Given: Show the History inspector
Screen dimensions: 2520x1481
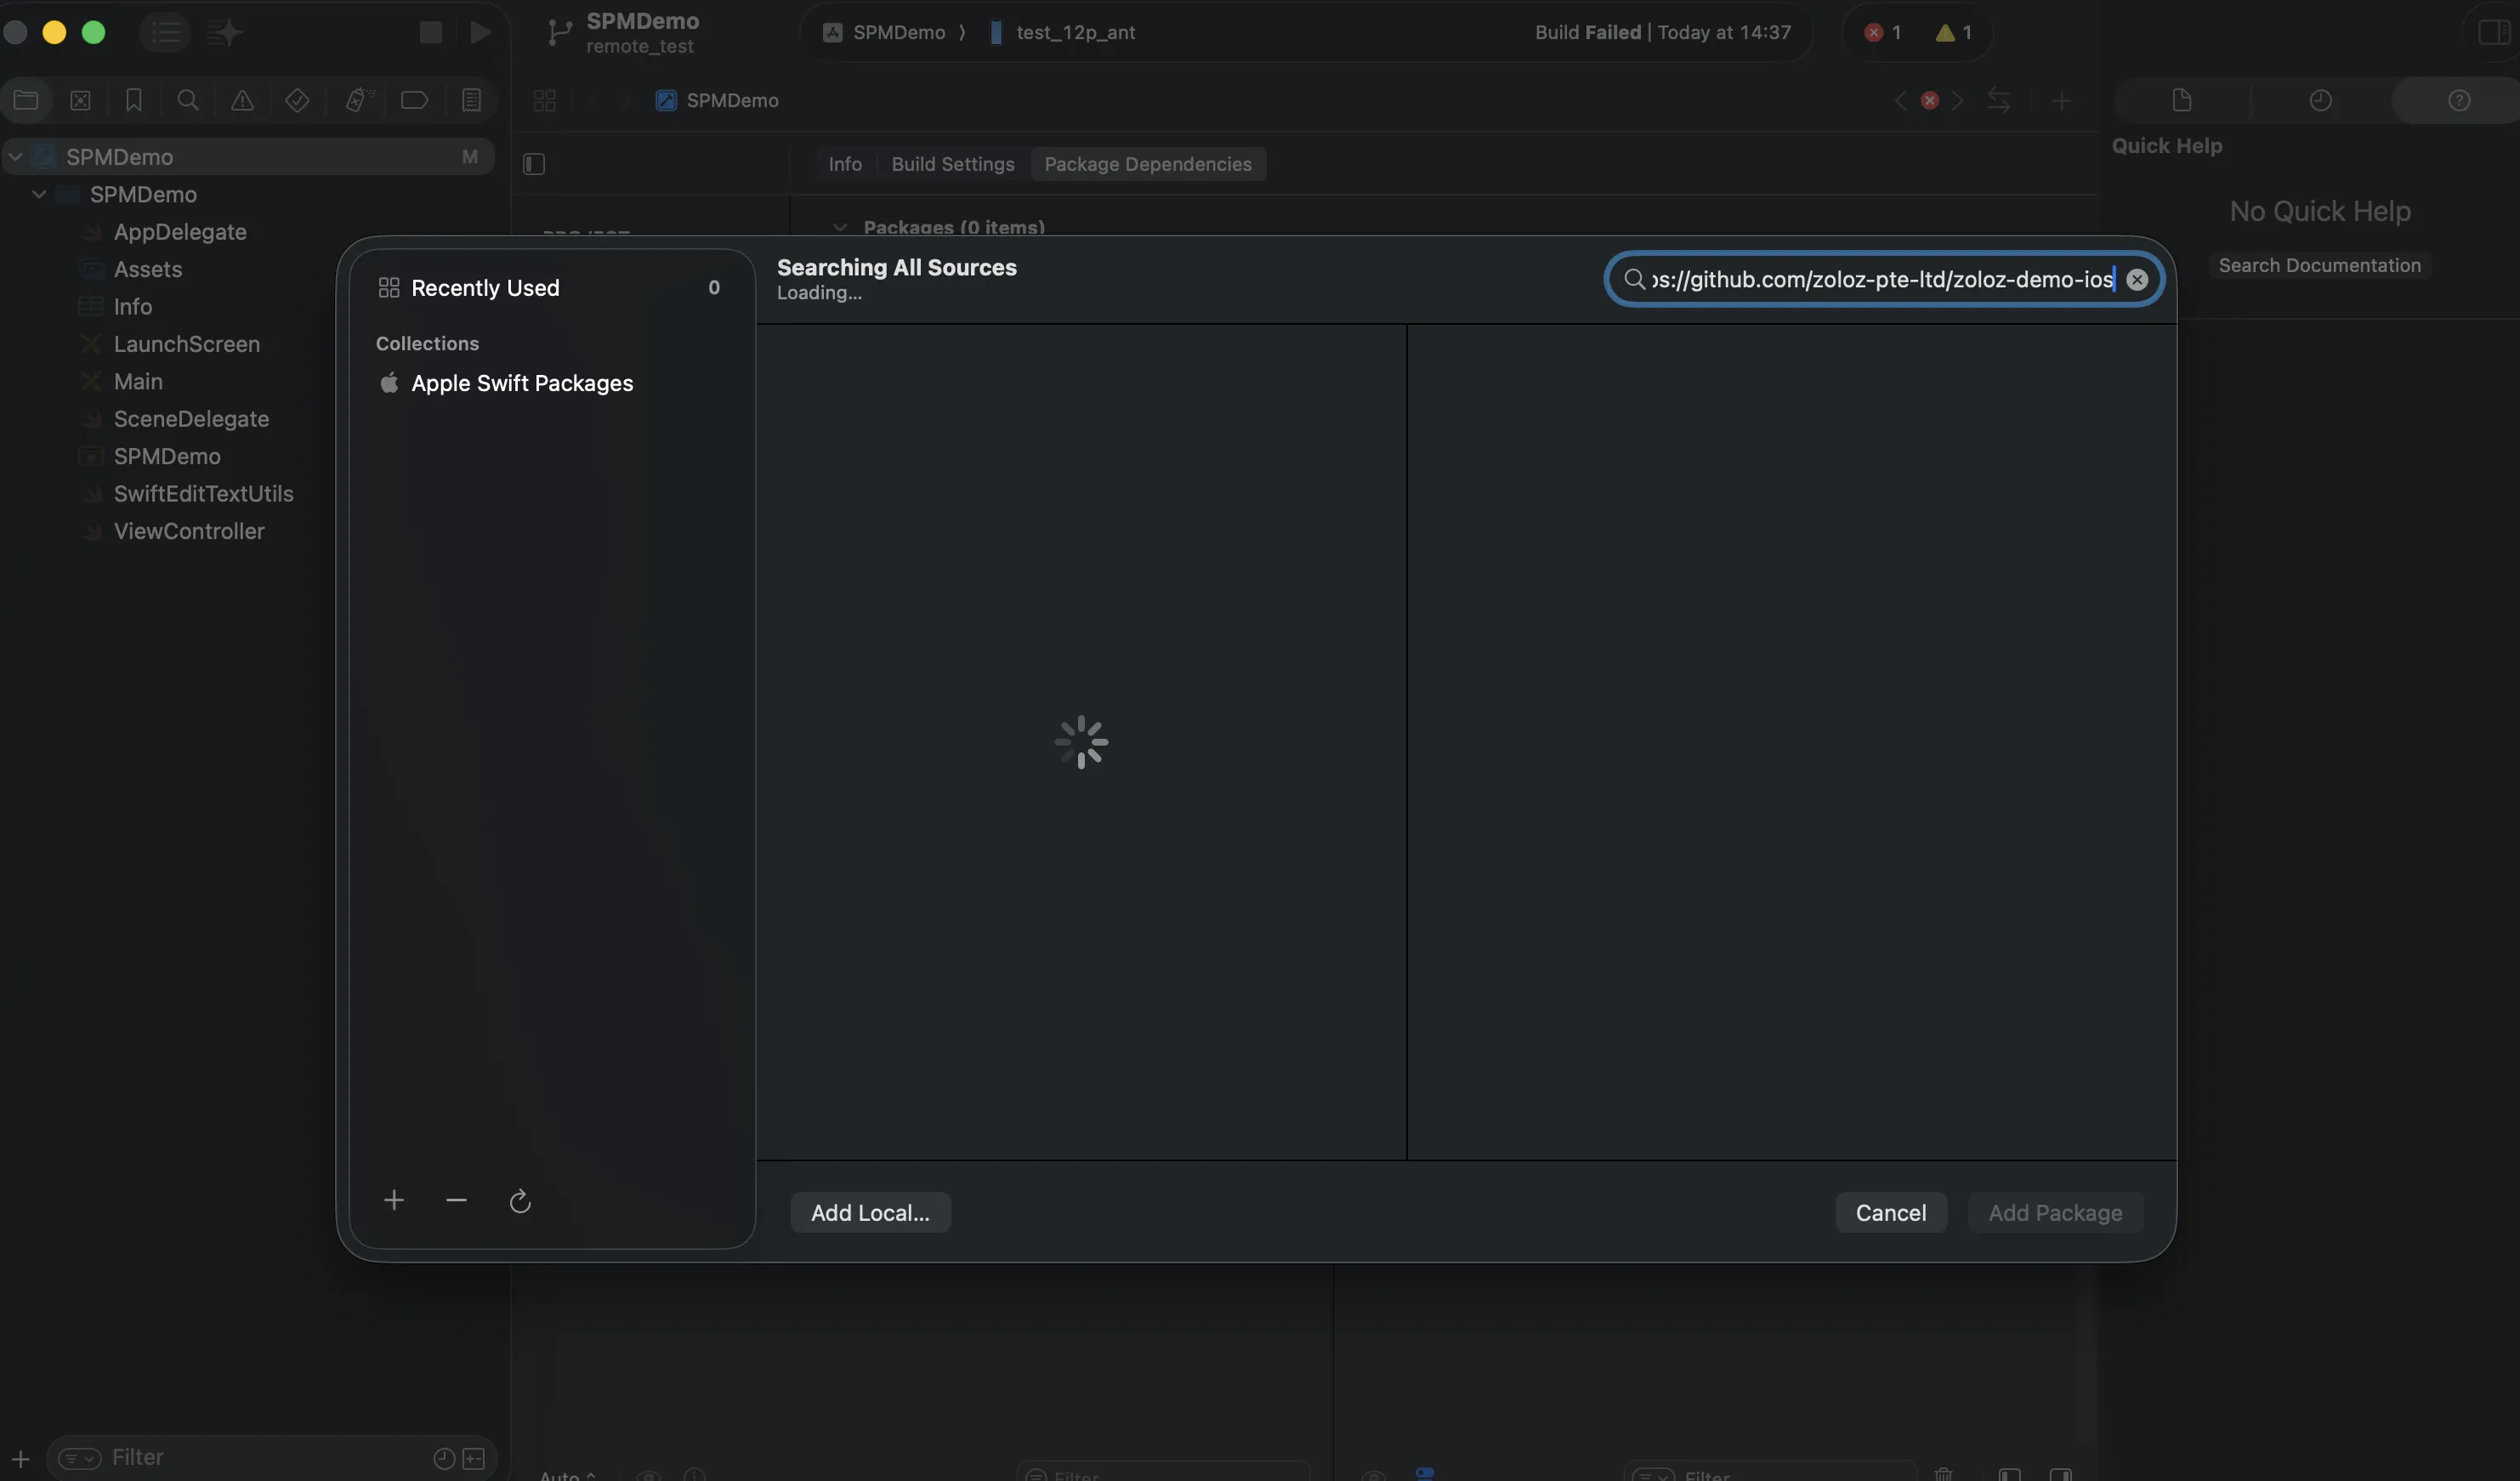Looking at the screenshot, I should point(2321,100).
